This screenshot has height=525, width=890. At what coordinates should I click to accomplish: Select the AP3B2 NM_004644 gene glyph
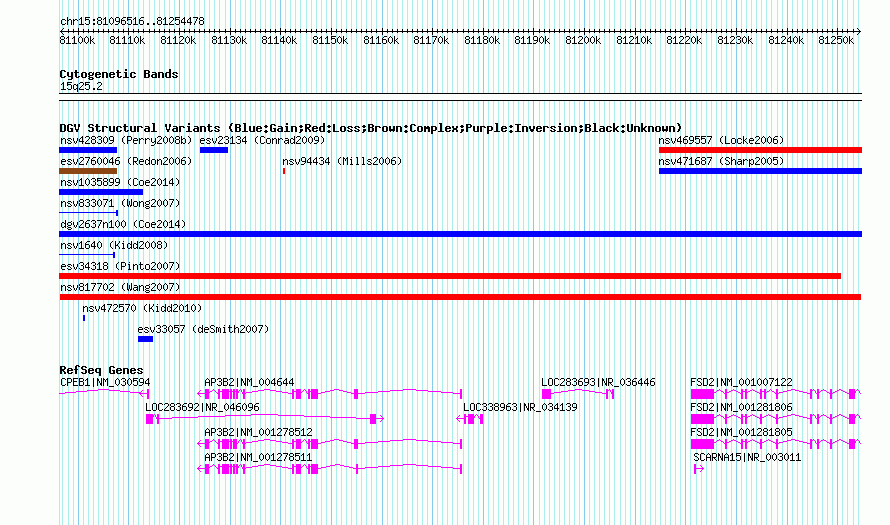click(x=330, y=393)
